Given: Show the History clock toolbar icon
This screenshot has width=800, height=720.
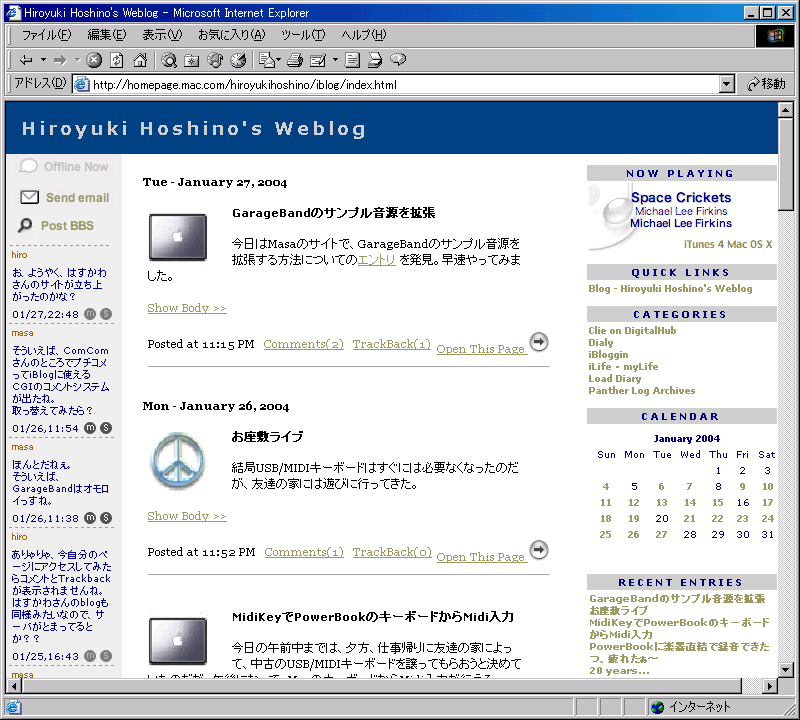Looking at the screenshot, I should 238,60.
